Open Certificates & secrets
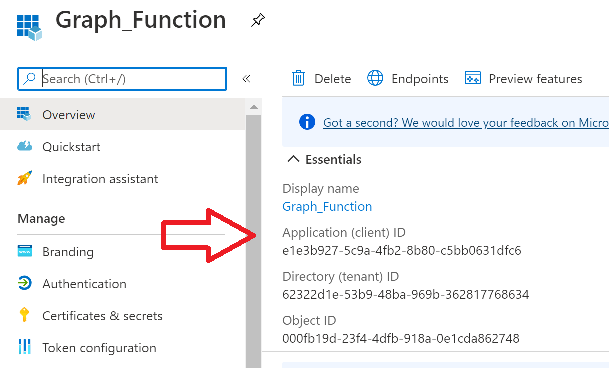609x368 pixels. point(102,316)
